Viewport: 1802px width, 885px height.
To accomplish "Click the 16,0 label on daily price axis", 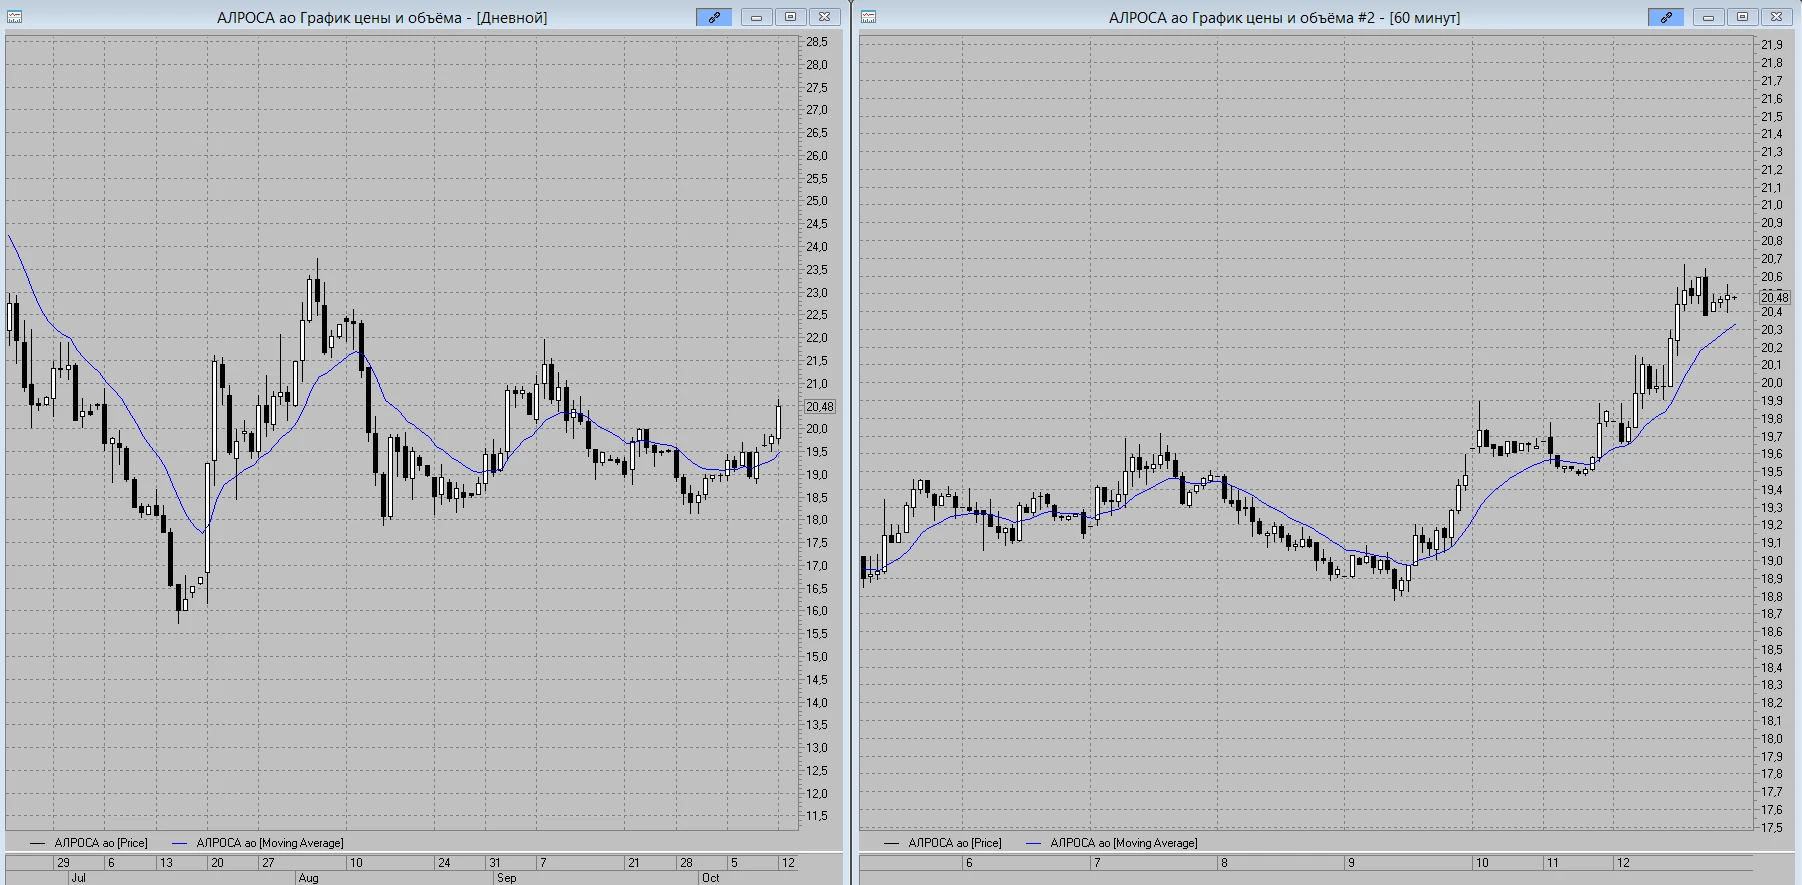I will [817, 611].
